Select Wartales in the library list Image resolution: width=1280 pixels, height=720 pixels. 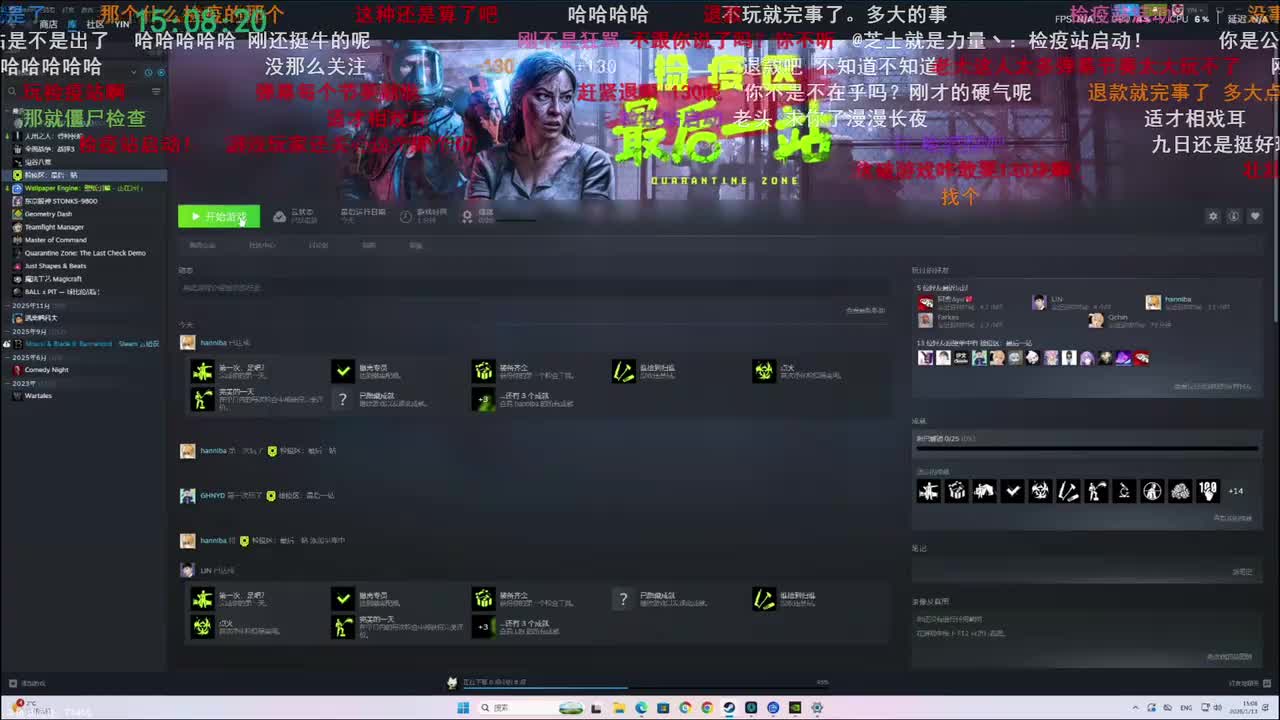point(38,396)
